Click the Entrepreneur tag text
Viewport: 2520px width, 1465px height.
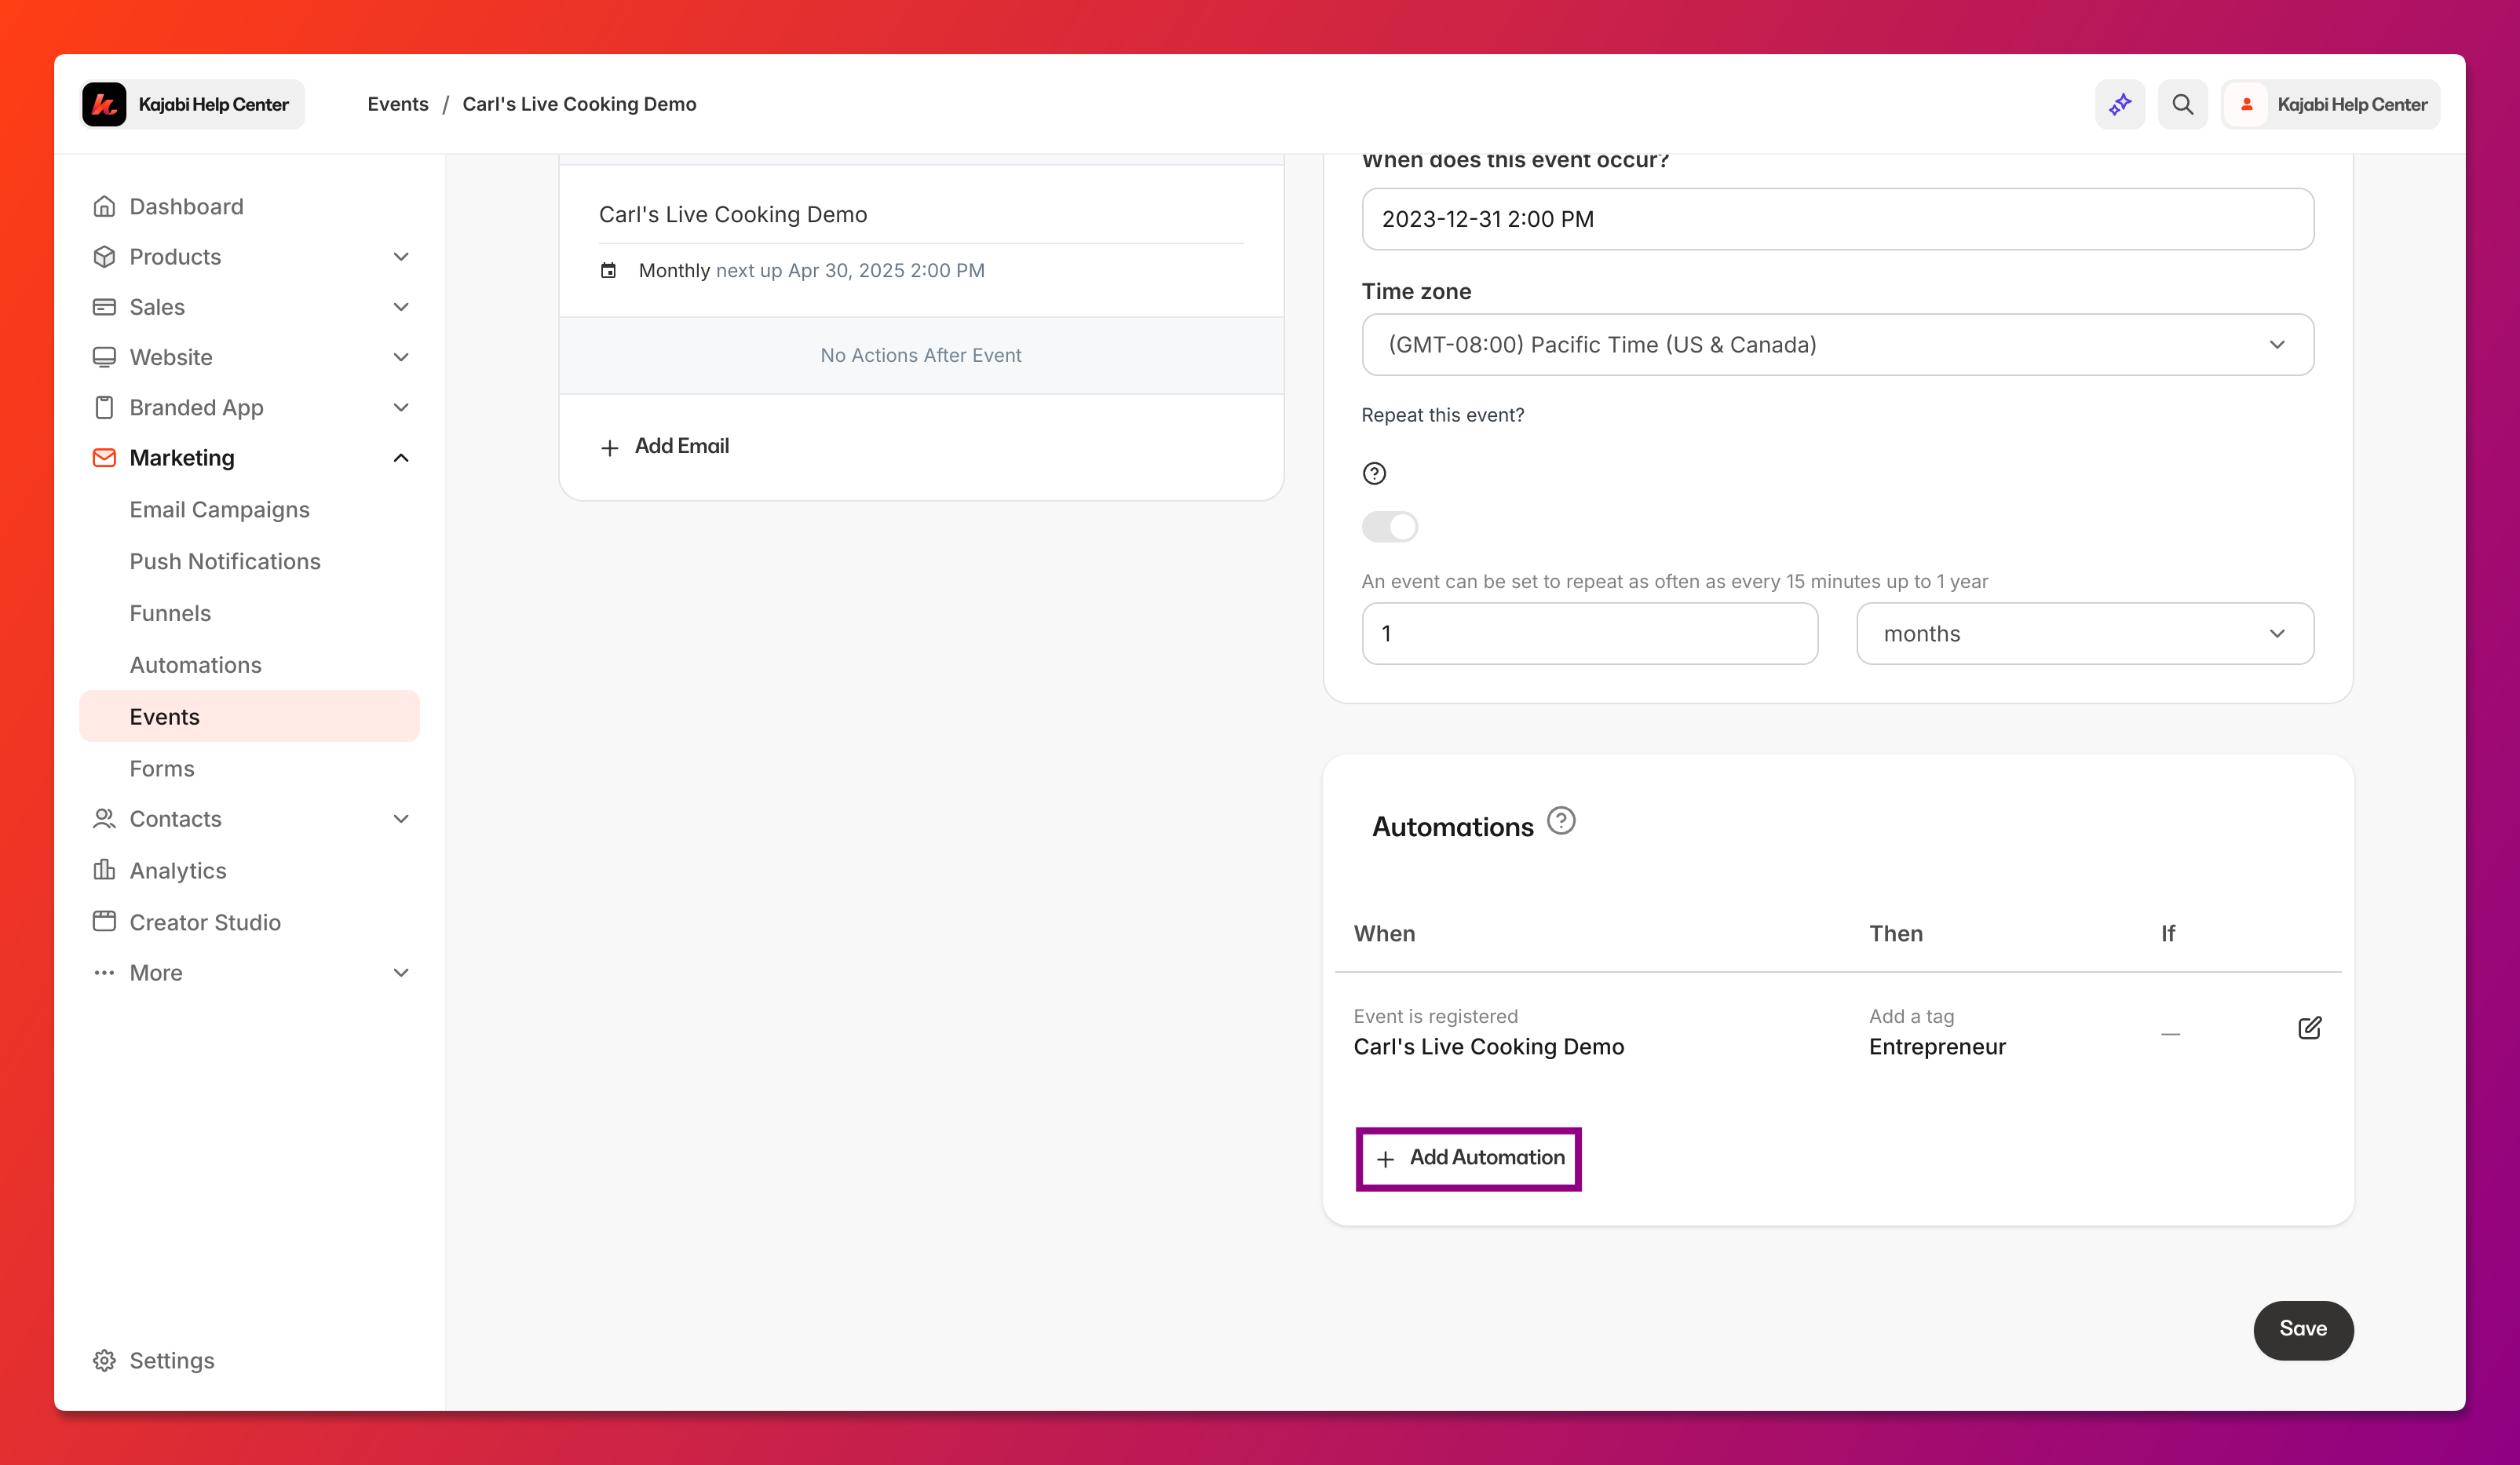tap(1937, 1047)
